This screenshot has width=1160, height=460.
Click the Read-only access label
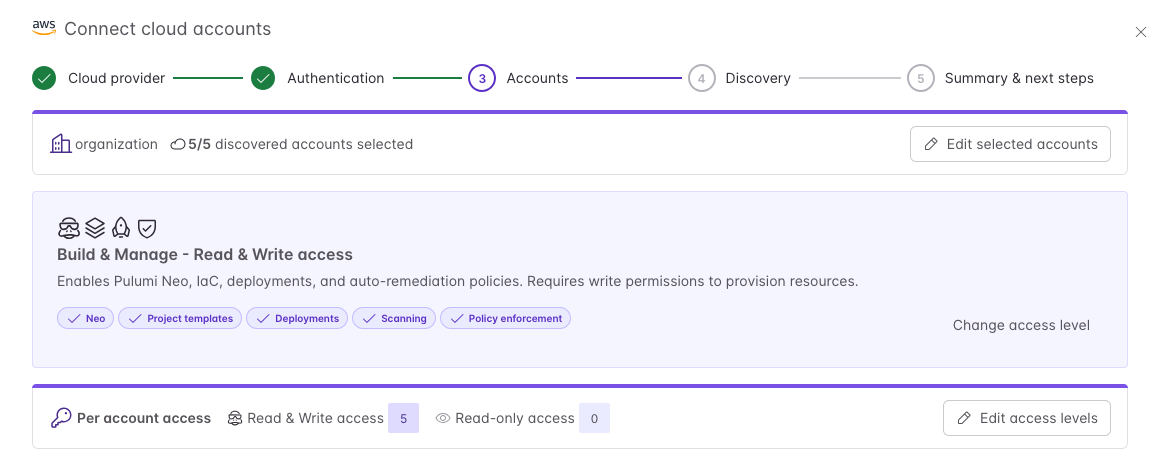coord(515,419)
